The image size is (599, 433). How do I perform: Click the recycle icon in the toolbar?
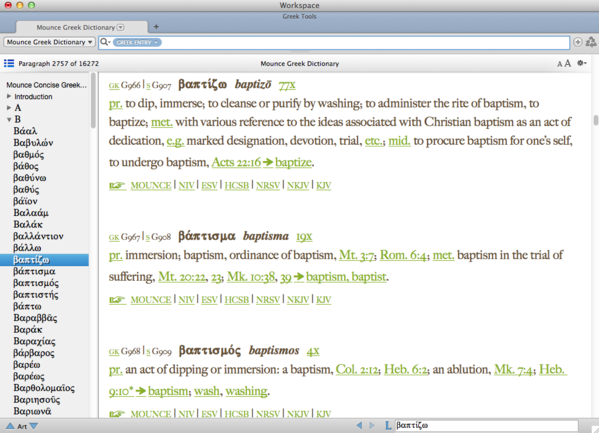592,42
